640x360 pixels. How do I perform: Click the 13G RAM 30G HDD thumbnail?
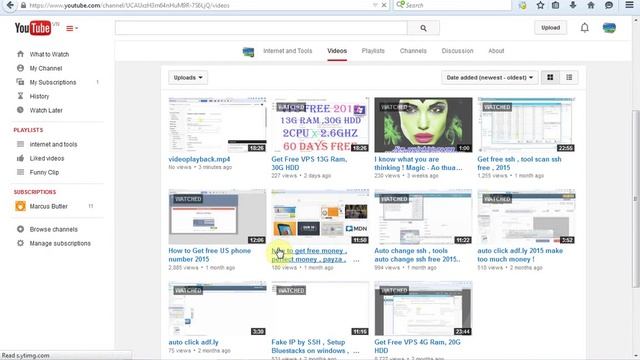click(x=320, y=125)
